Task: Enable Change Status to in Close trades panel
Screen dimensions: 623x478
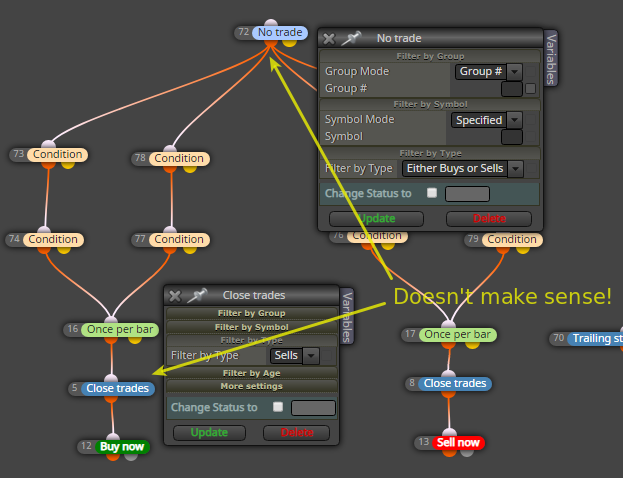Action: (278, 407)
